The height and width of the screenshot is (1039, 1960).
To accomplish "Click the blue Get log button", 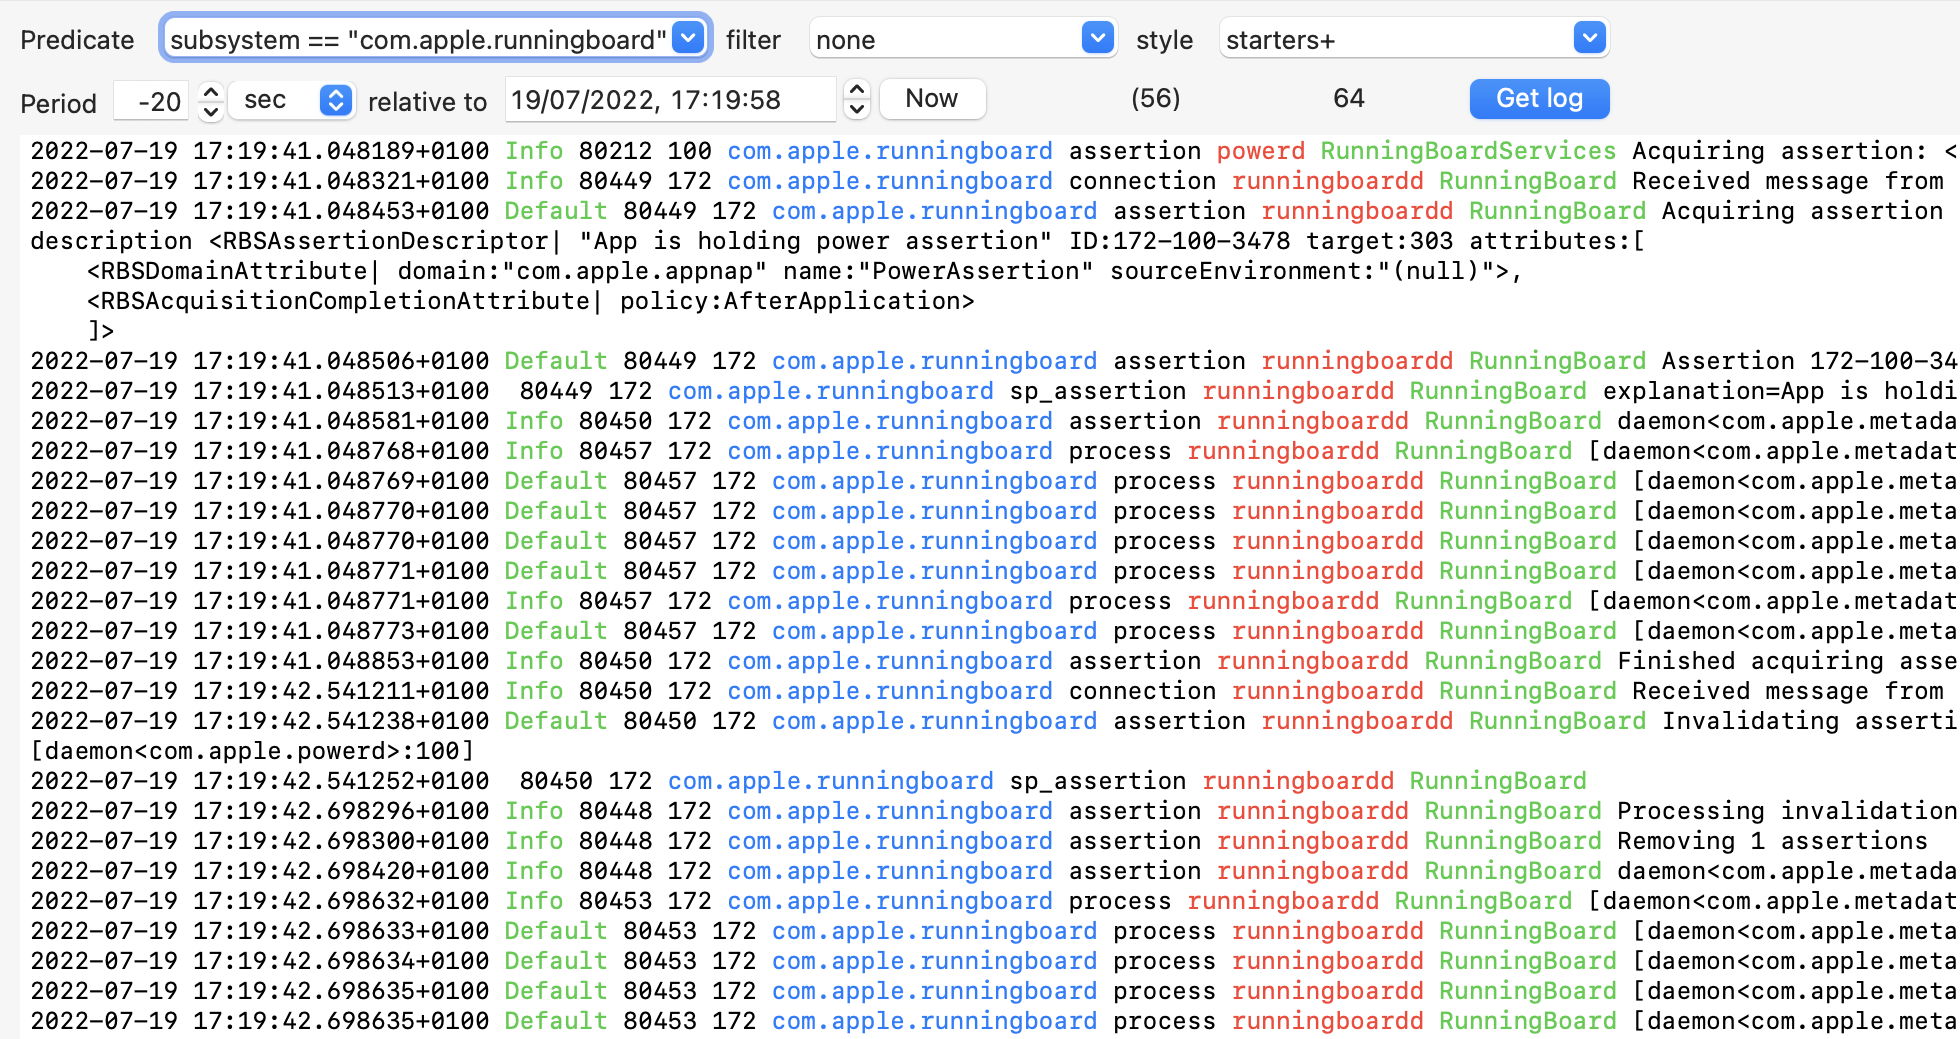I will [x=1539, y=99].
